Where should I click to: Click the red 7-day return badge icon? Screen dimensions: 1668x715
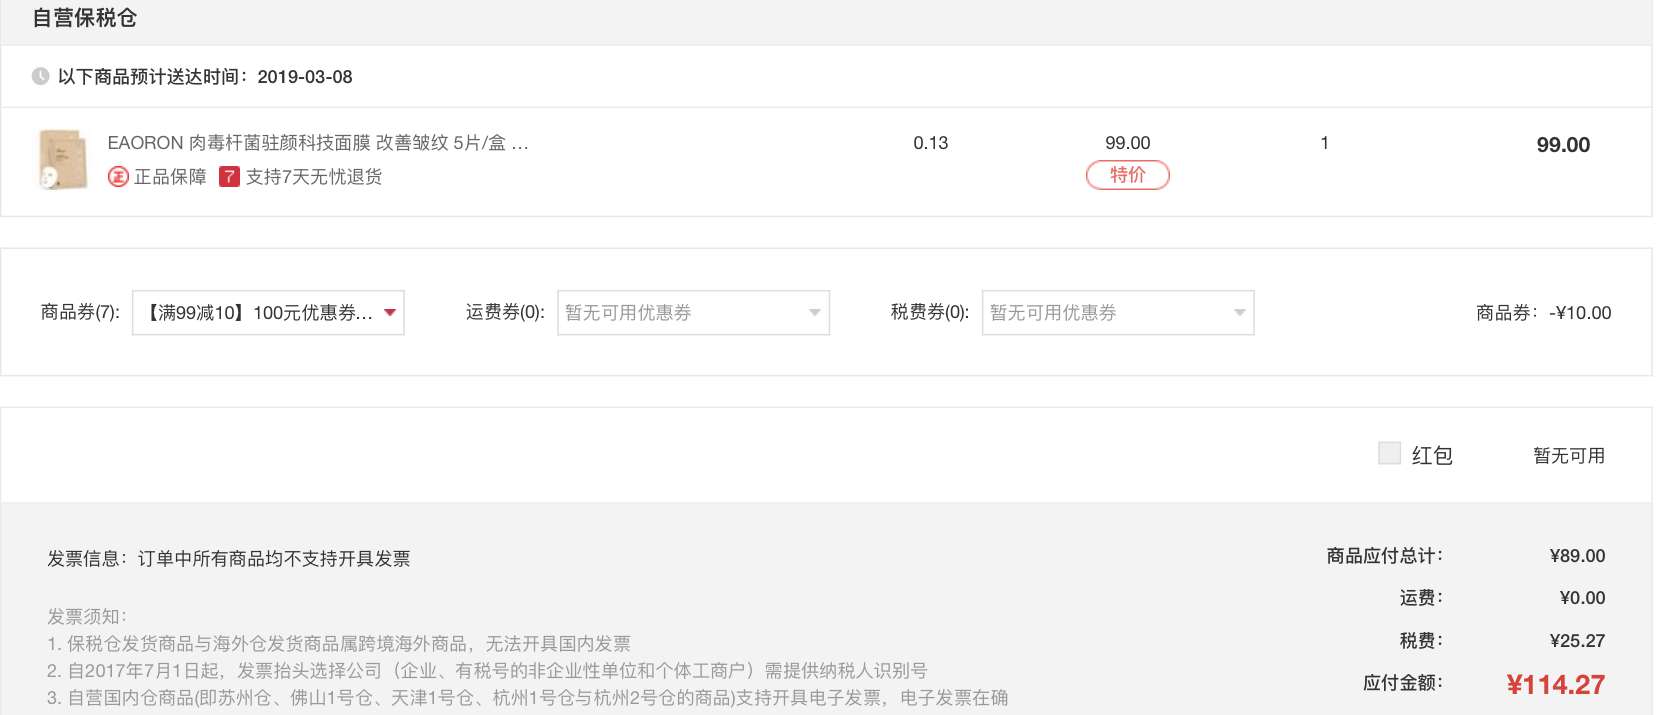pos(229,177)
